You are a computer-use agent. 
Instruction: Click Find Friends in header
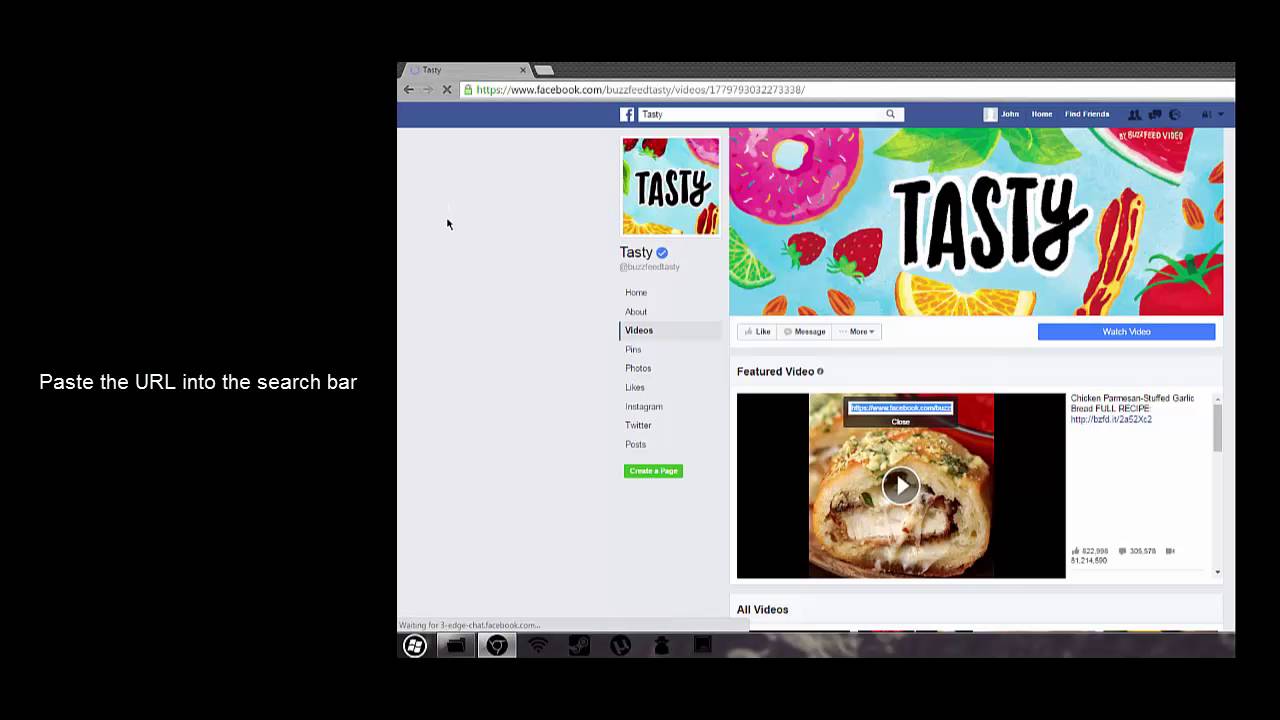click(1087, 114)
